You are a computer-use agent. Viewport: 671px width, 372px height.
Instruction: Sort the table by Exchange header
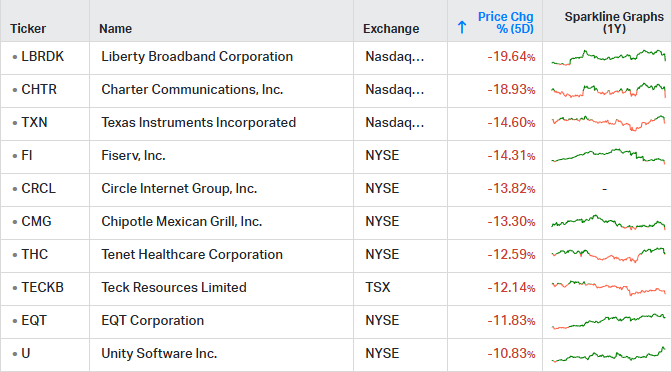click(x=391, y=29)
